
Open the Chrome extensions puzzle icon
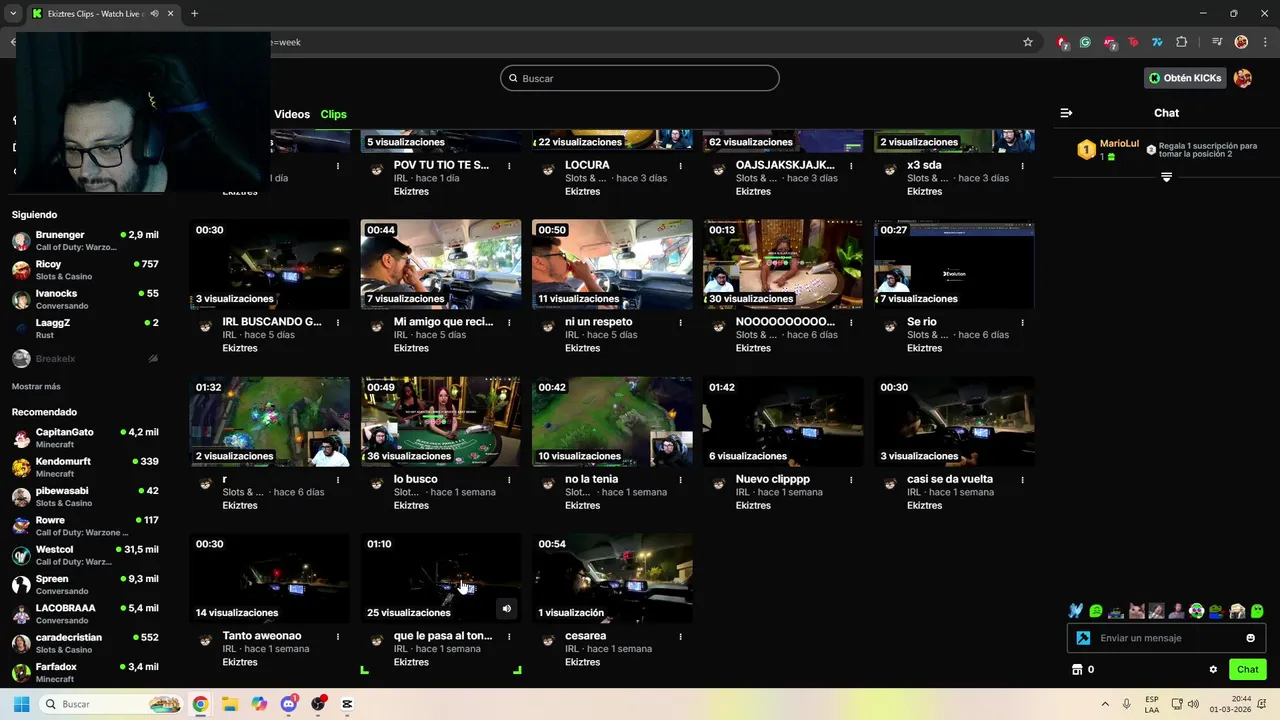[x=1181, y=42]
